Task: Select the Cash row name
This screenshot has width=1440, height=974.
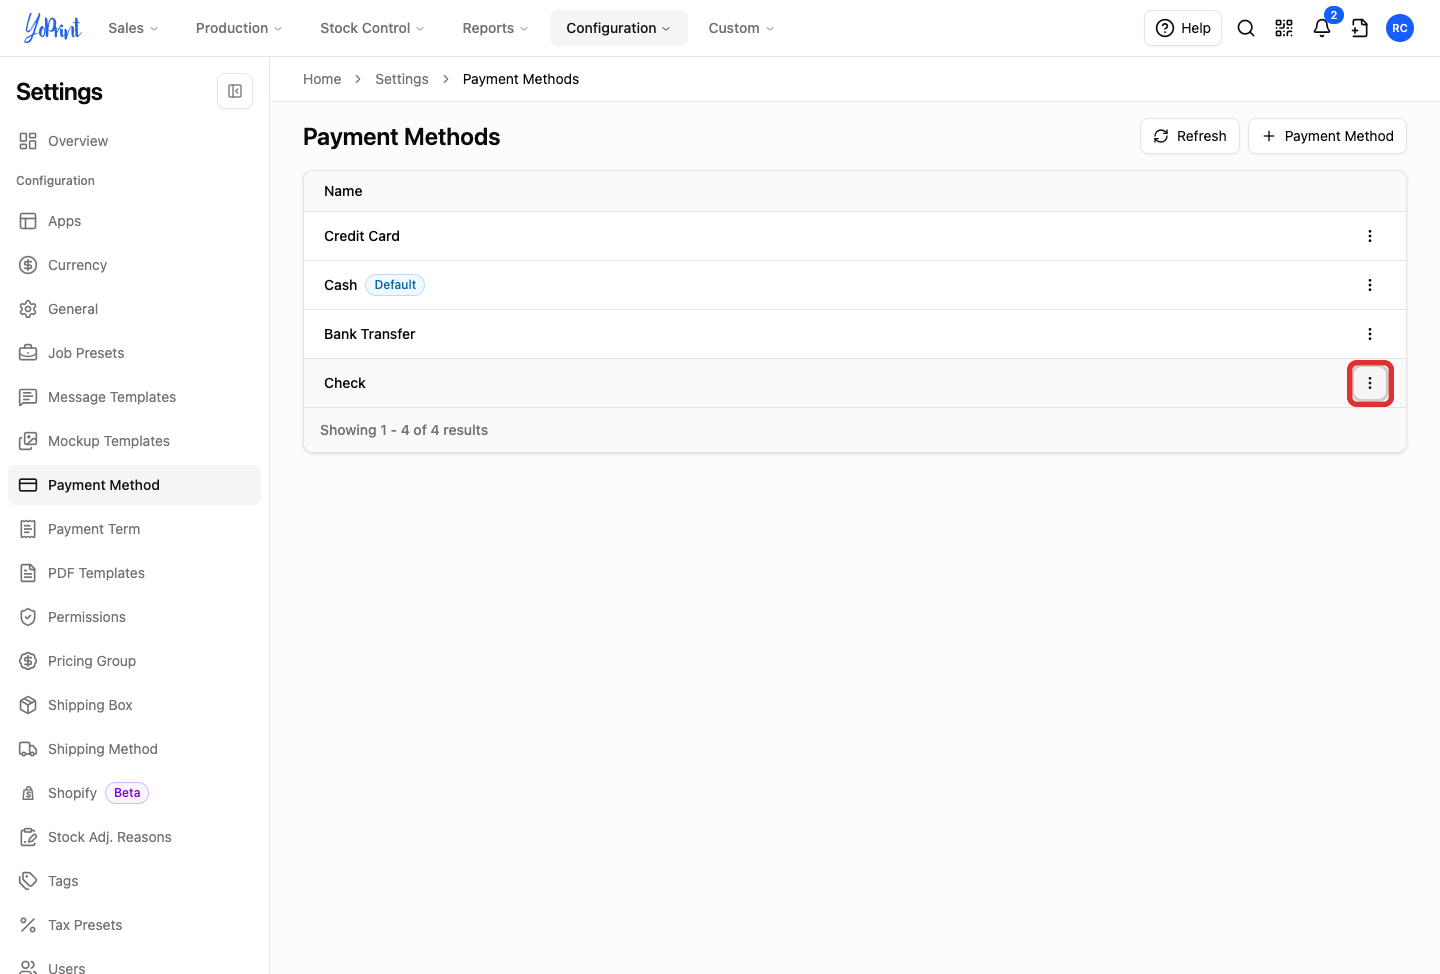Action: pos(340,285)
